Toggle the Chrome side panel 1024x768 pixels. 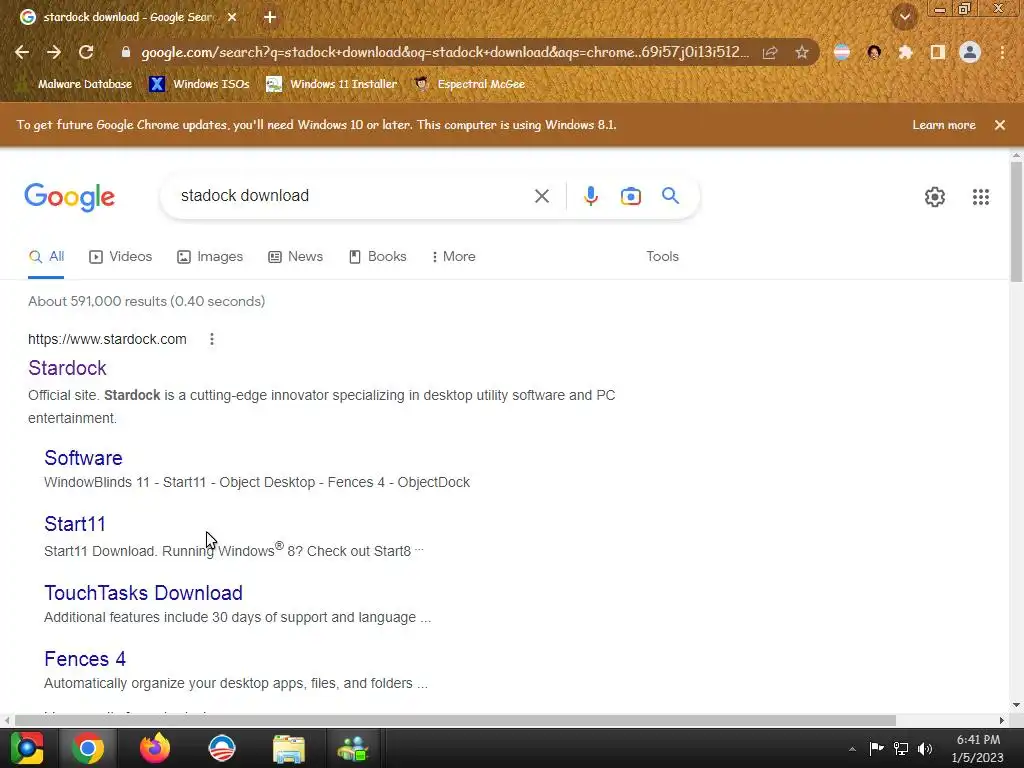pyautogui.click(x=938, y=52)
